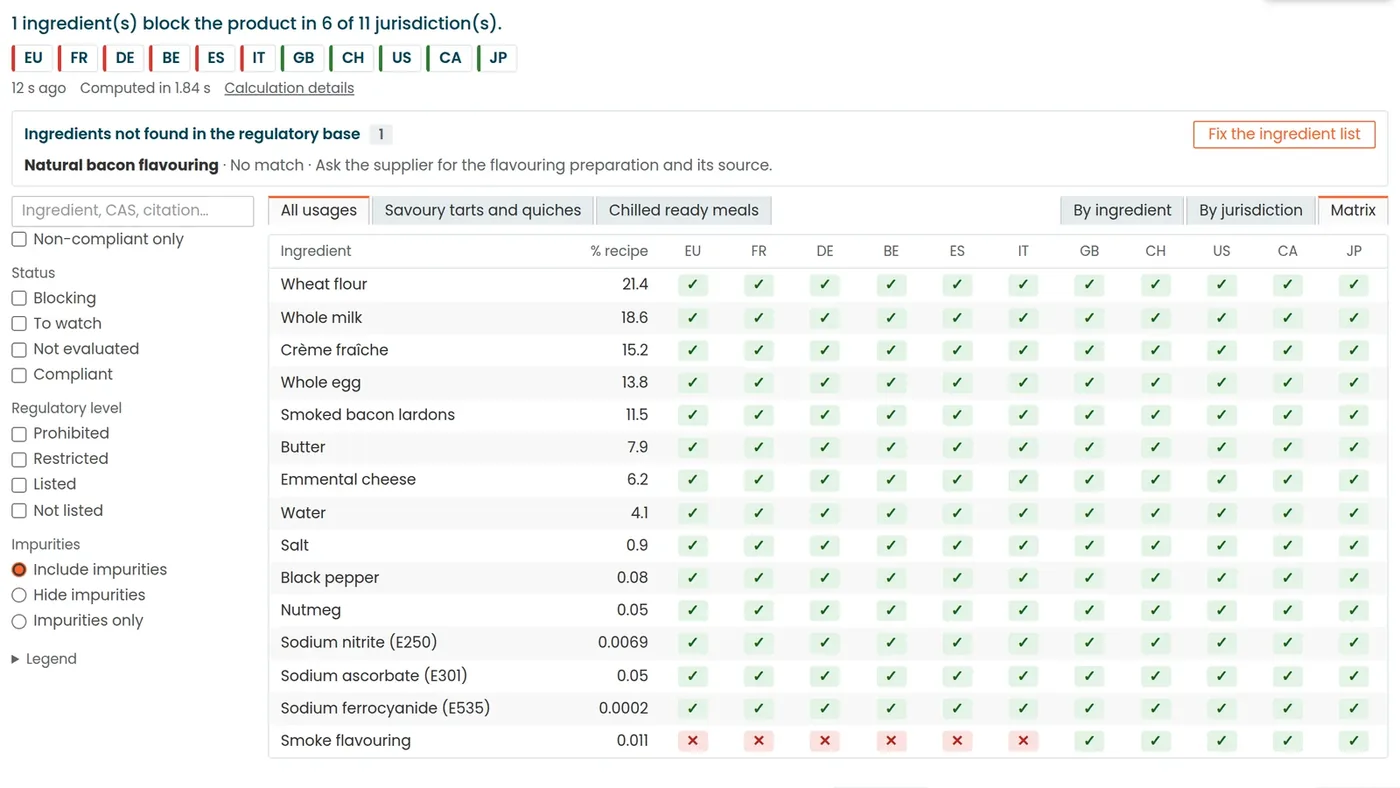The width and height of the screenshot is (1400, 788).
Task: Click the % recipe column header
Action: tap(619, 251)
